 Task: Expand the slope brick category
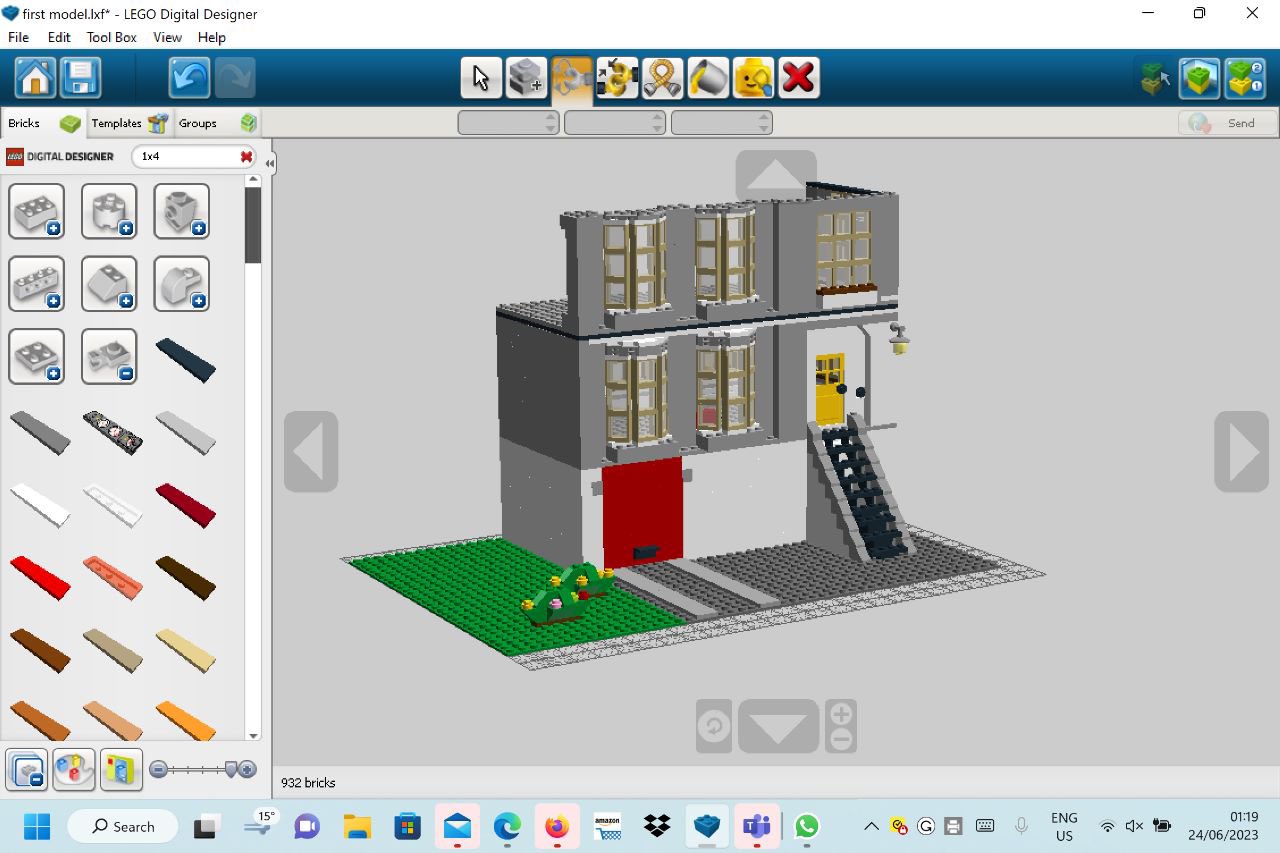tap(109, 284)
